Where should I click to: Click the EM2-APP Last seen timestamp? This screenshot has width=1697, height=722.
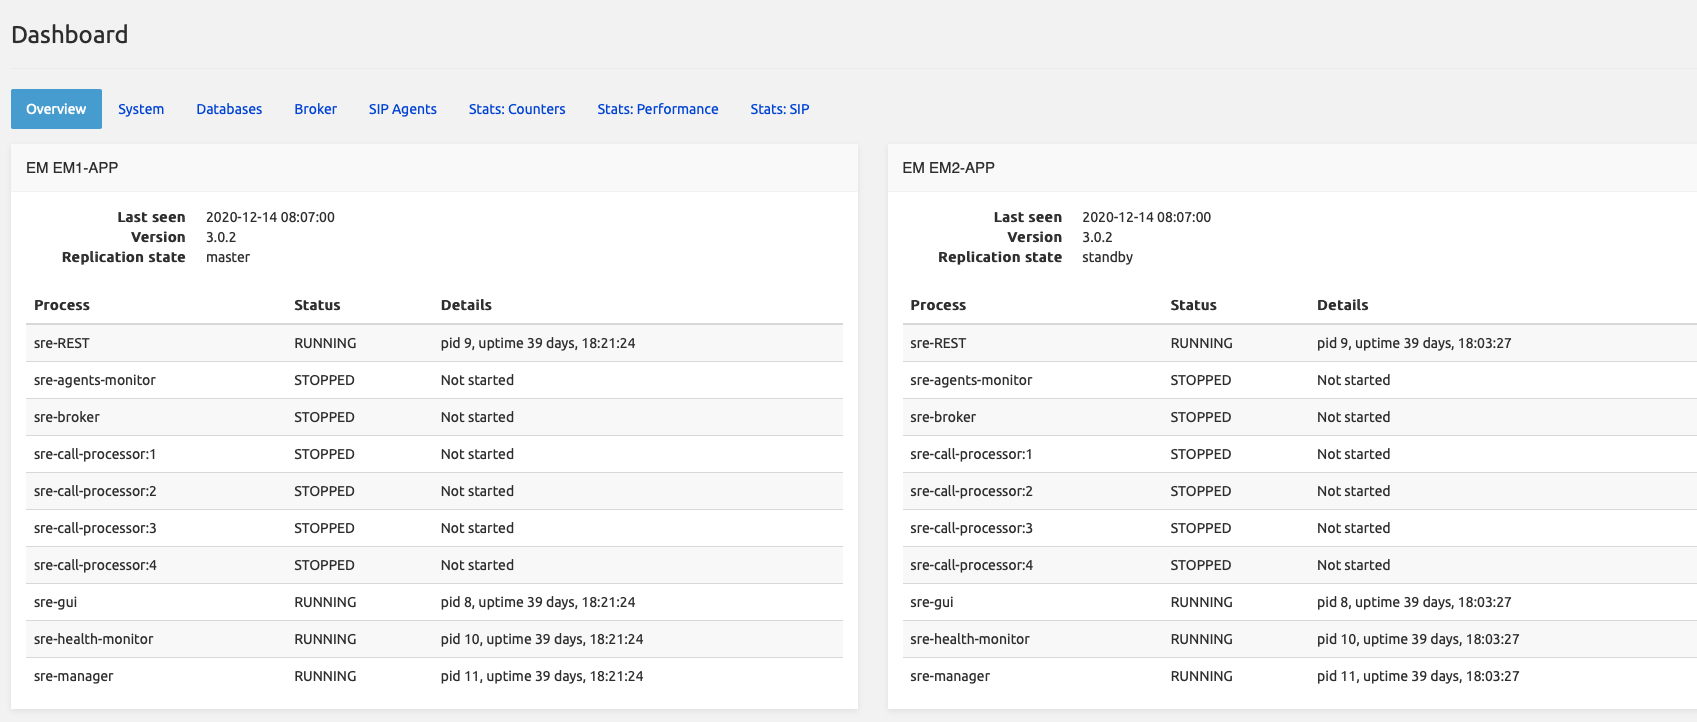click(1146, 217)
